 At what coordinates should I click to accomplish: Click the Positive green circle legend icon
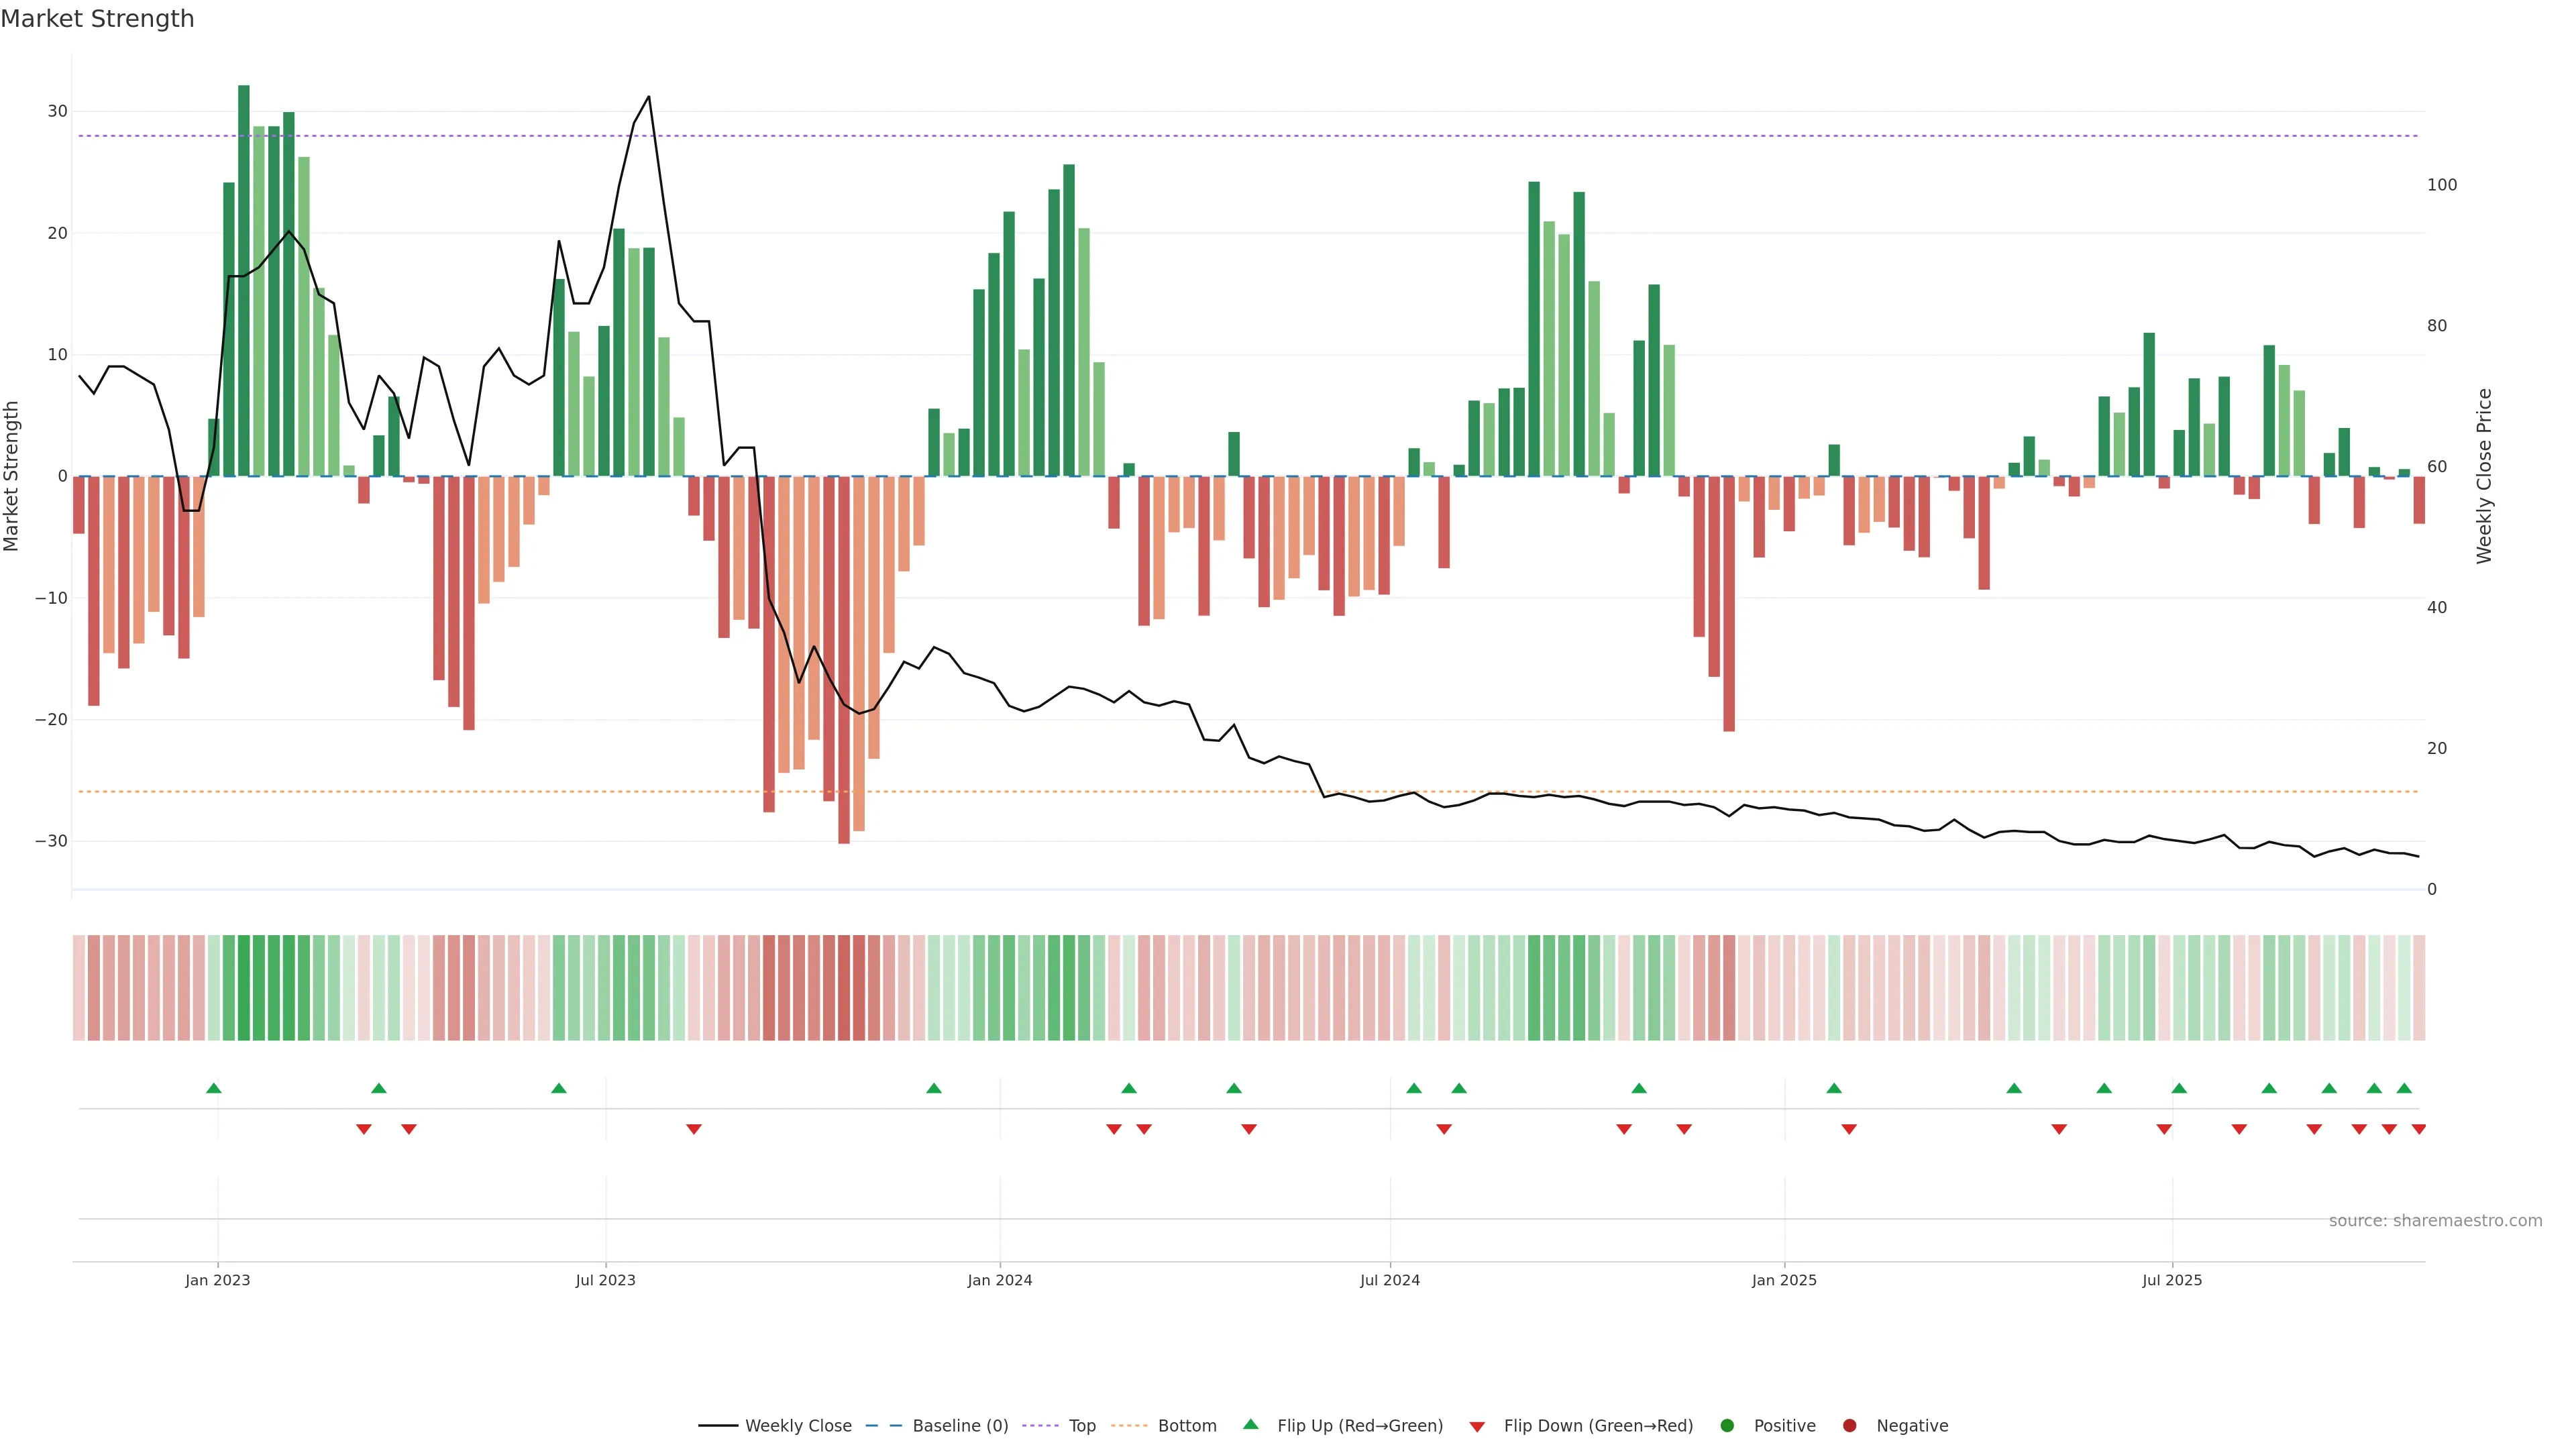[1727, 1425]
